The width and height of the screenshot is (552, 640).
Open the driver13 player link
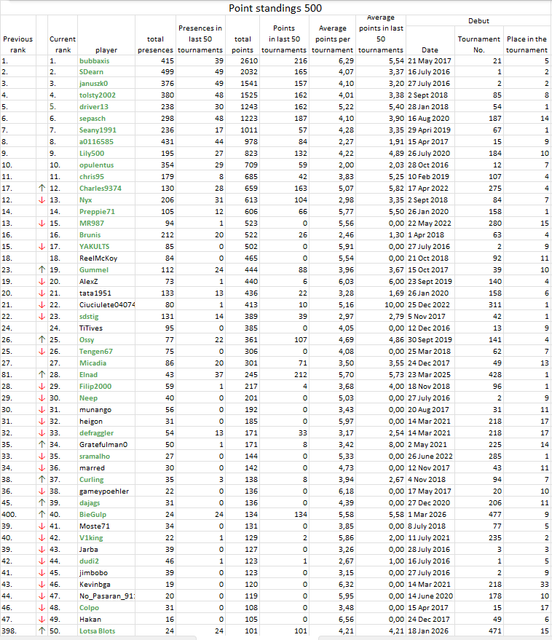[x=93, y=107]
